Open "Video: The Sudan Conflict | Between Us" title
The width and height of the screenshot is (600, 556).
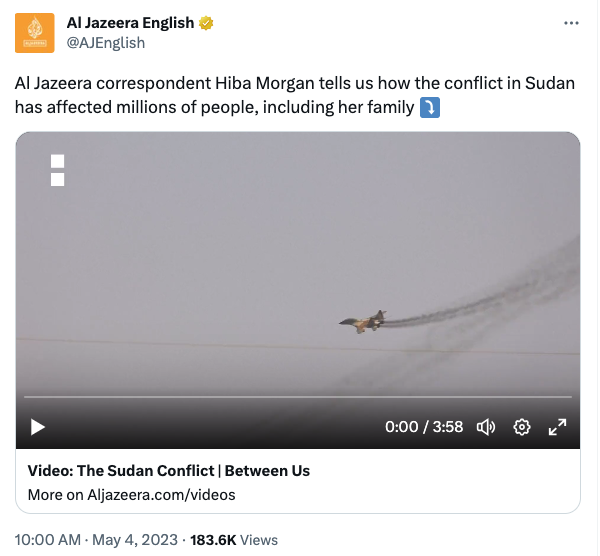(169, 470)
